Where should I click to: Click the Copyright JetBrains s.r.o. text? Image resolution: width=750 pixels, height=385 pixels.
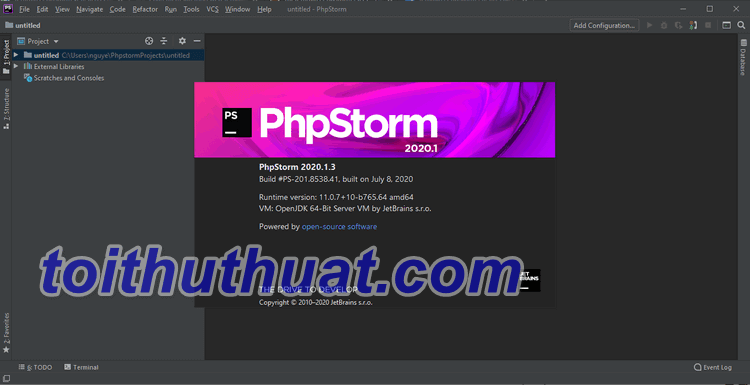point(316,302)
